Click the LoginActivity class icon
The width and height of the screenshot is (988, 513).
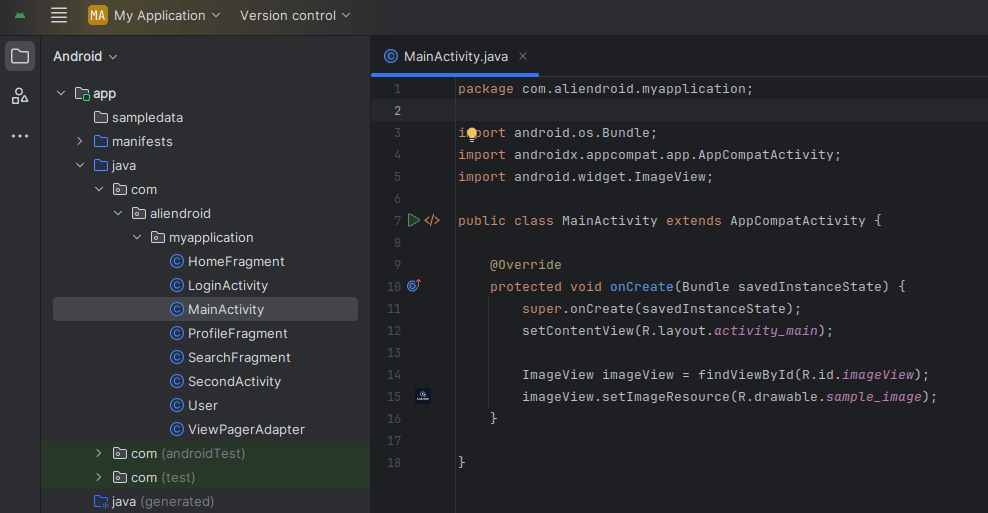point(177,285)
